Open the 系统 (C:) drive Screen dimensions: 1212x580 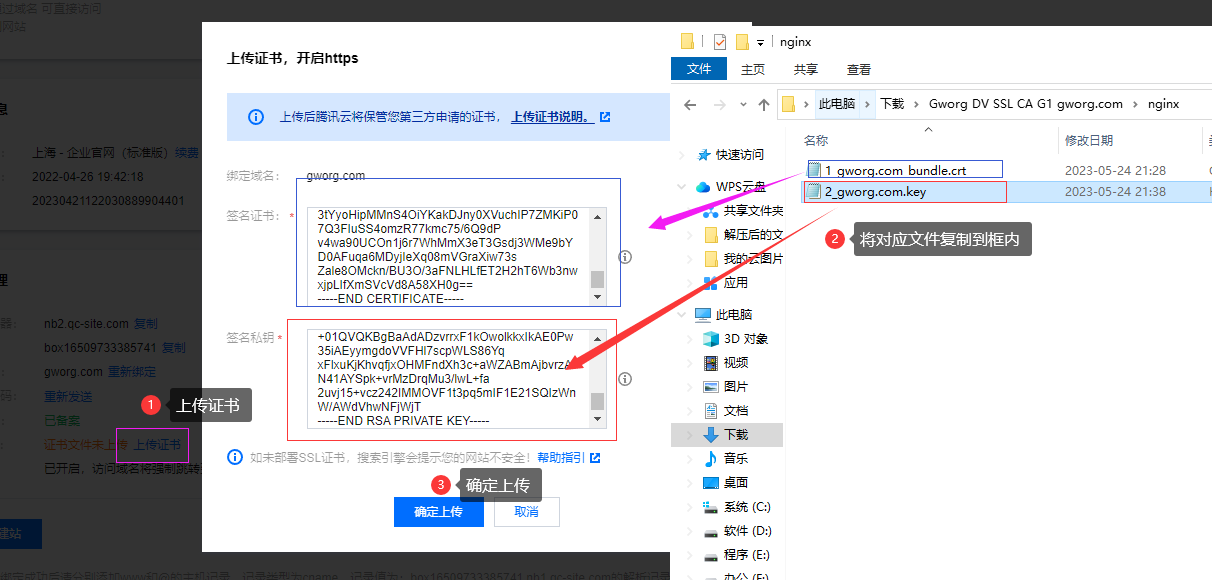(746, 506)
